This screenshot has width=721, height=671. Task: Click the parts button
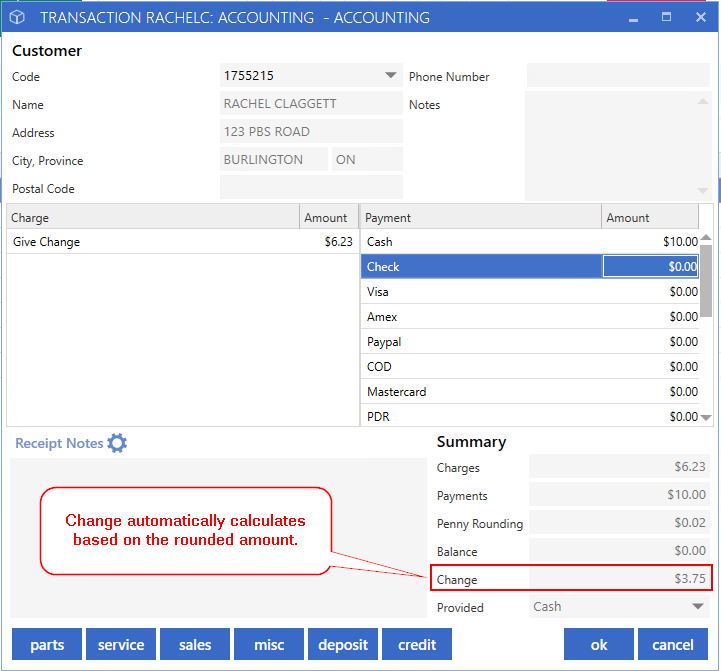(x=47, y=644)
